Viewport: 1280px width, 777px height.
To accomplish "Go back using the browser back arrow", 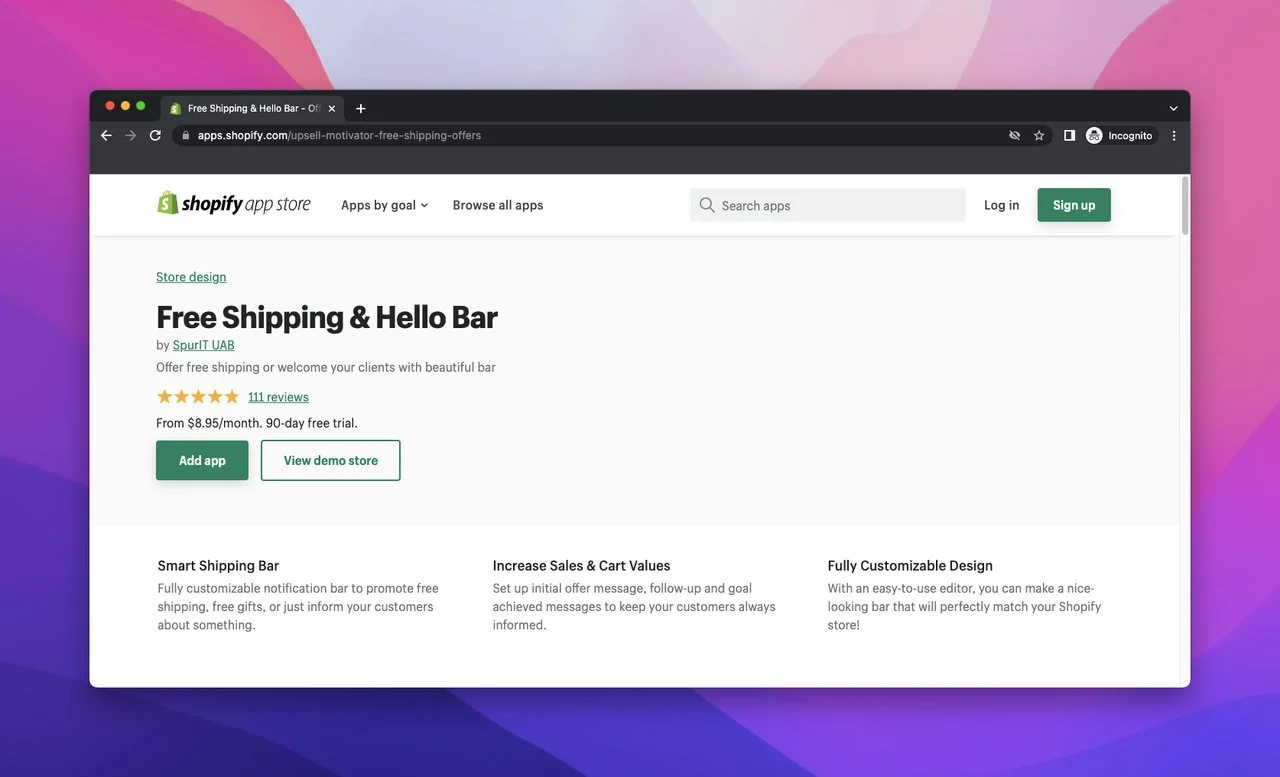I will tap(106, 135).
